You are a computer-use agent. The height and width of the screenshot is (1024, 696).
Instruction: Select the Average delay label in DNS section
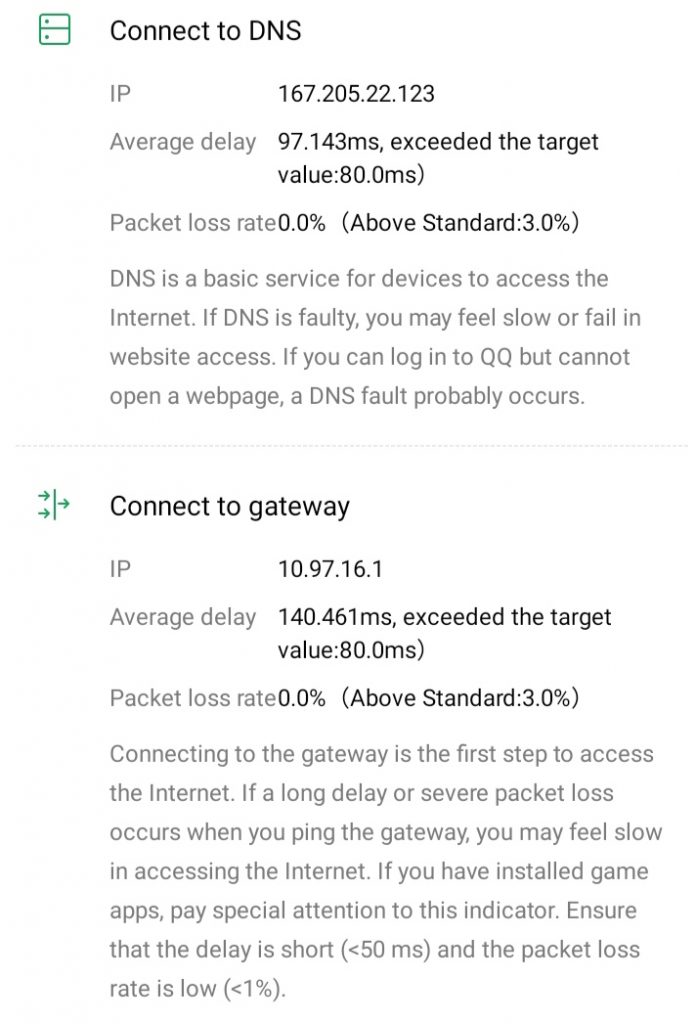tap(183, 142)
